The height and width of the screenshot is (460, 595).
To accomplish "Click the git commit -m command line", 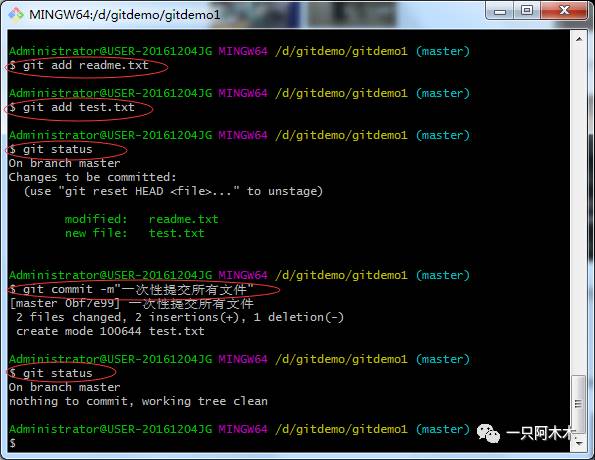I will coord(131,290).
